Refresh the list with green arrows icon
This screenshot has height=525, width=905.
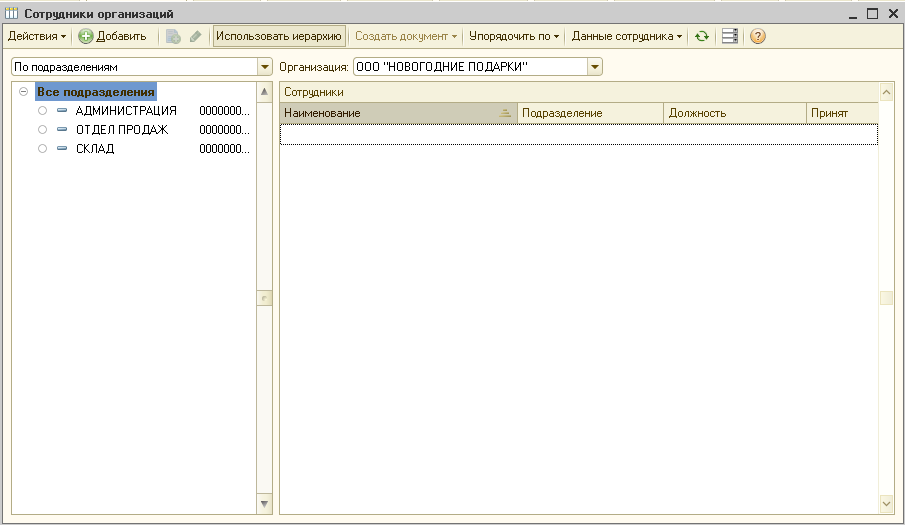[702, 36]
